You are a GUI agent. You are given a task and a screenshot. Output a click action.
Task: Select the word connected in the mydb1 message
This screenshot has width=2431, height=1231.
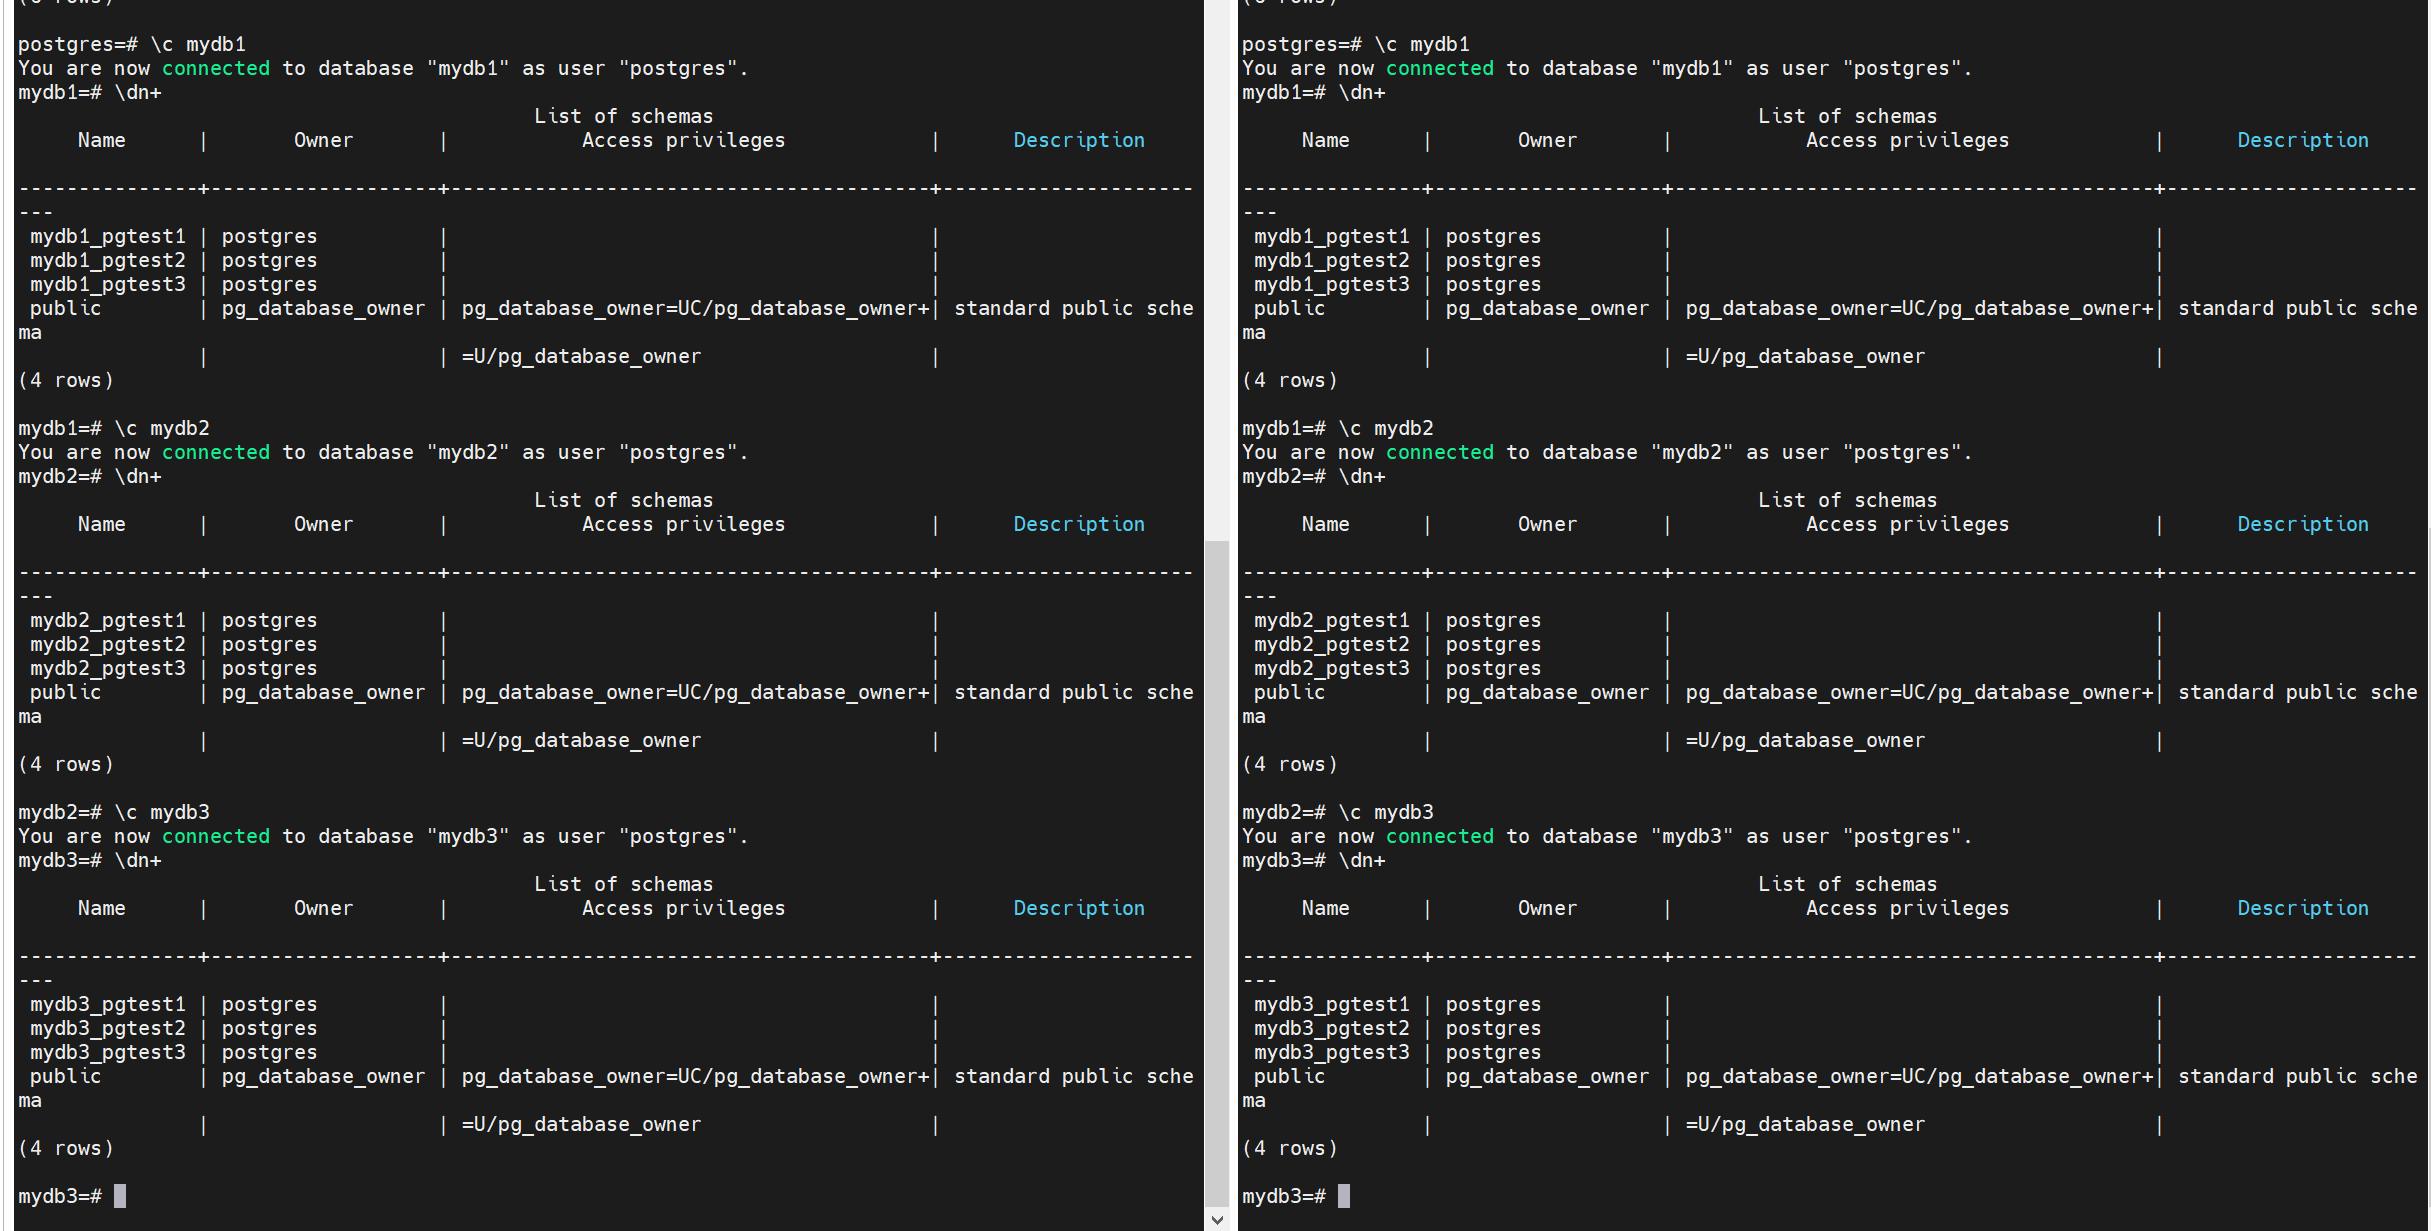click(x=216, y=68)
